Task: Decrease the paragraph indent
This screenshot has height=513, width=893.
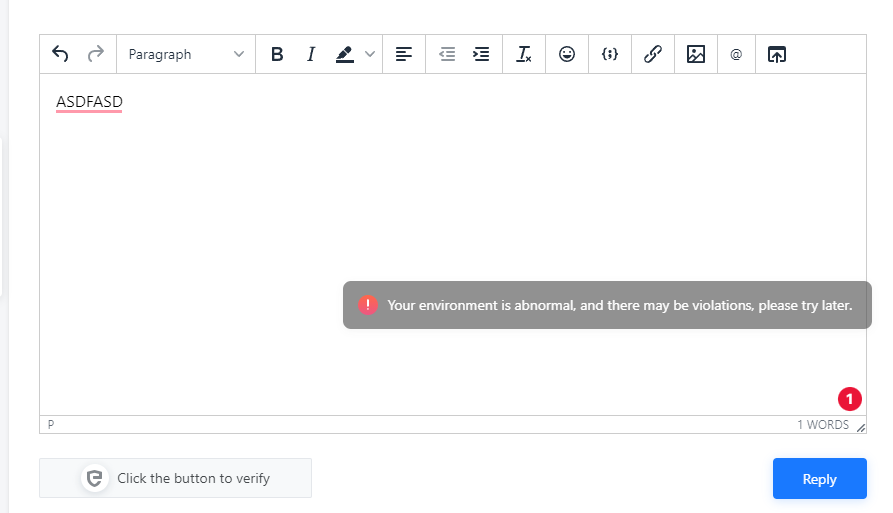Action: coord(447,55)
